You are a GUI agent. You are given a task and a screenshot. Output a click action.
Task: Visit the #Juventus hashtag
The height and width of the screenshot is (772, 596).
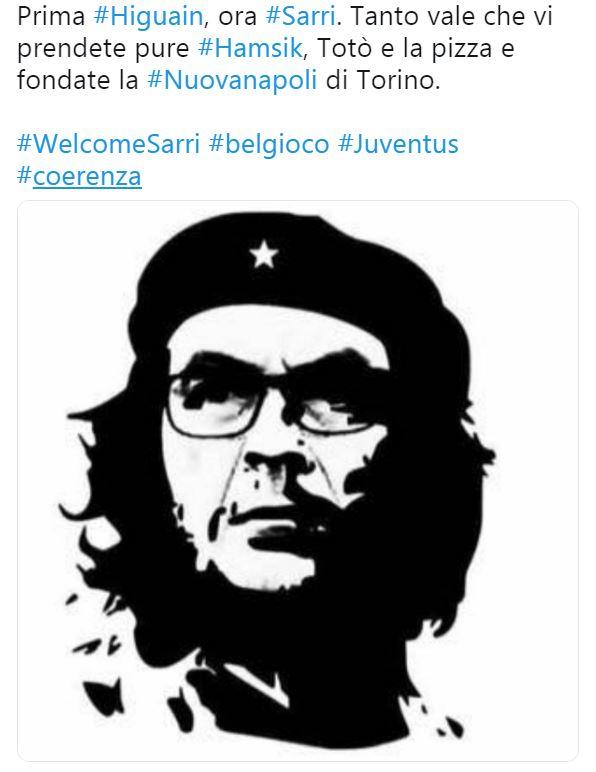(399, 144)
